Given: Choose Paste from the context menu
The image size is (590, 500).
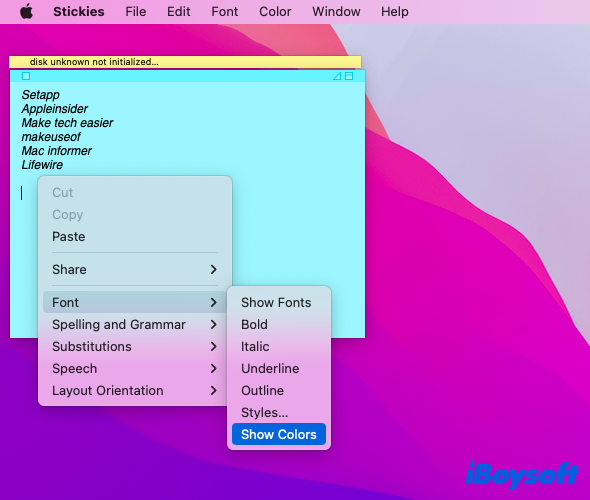Looking at the screenshot, I should (135, 237).
